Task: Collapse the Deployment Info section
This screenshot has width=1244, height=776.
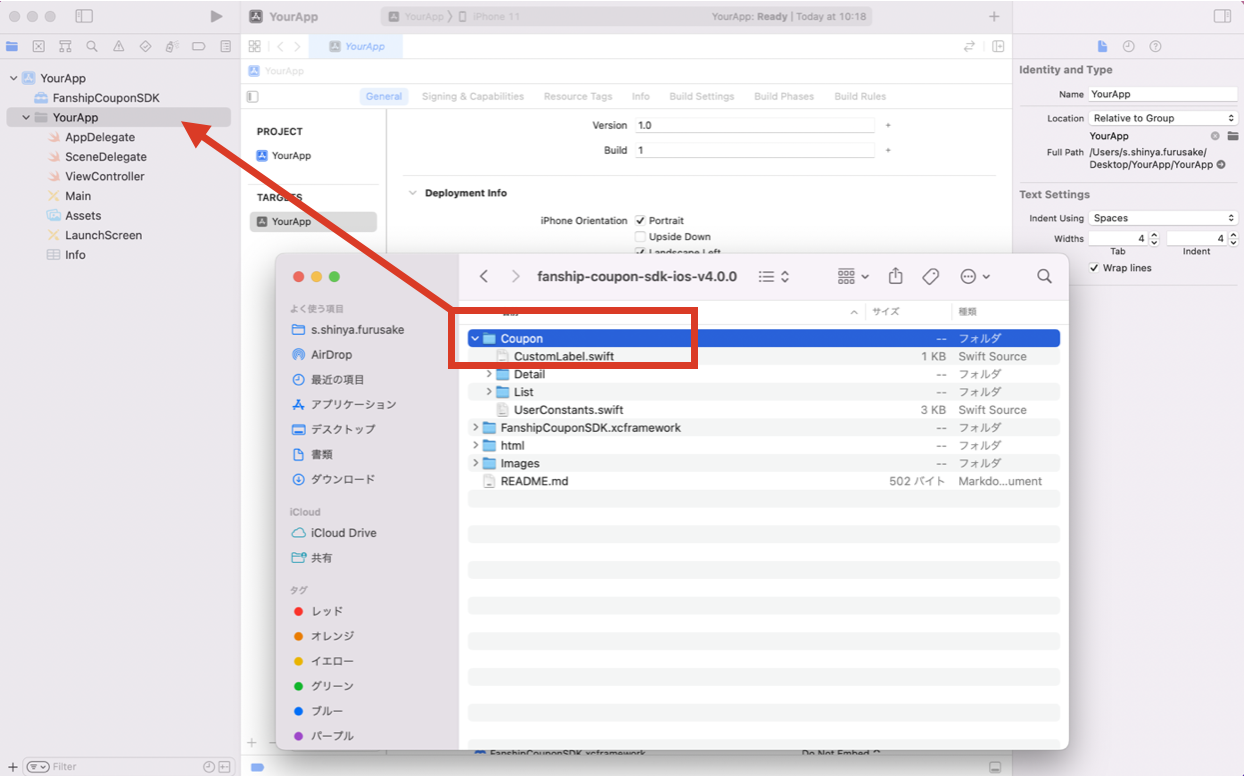Action: tap(412, 193)
